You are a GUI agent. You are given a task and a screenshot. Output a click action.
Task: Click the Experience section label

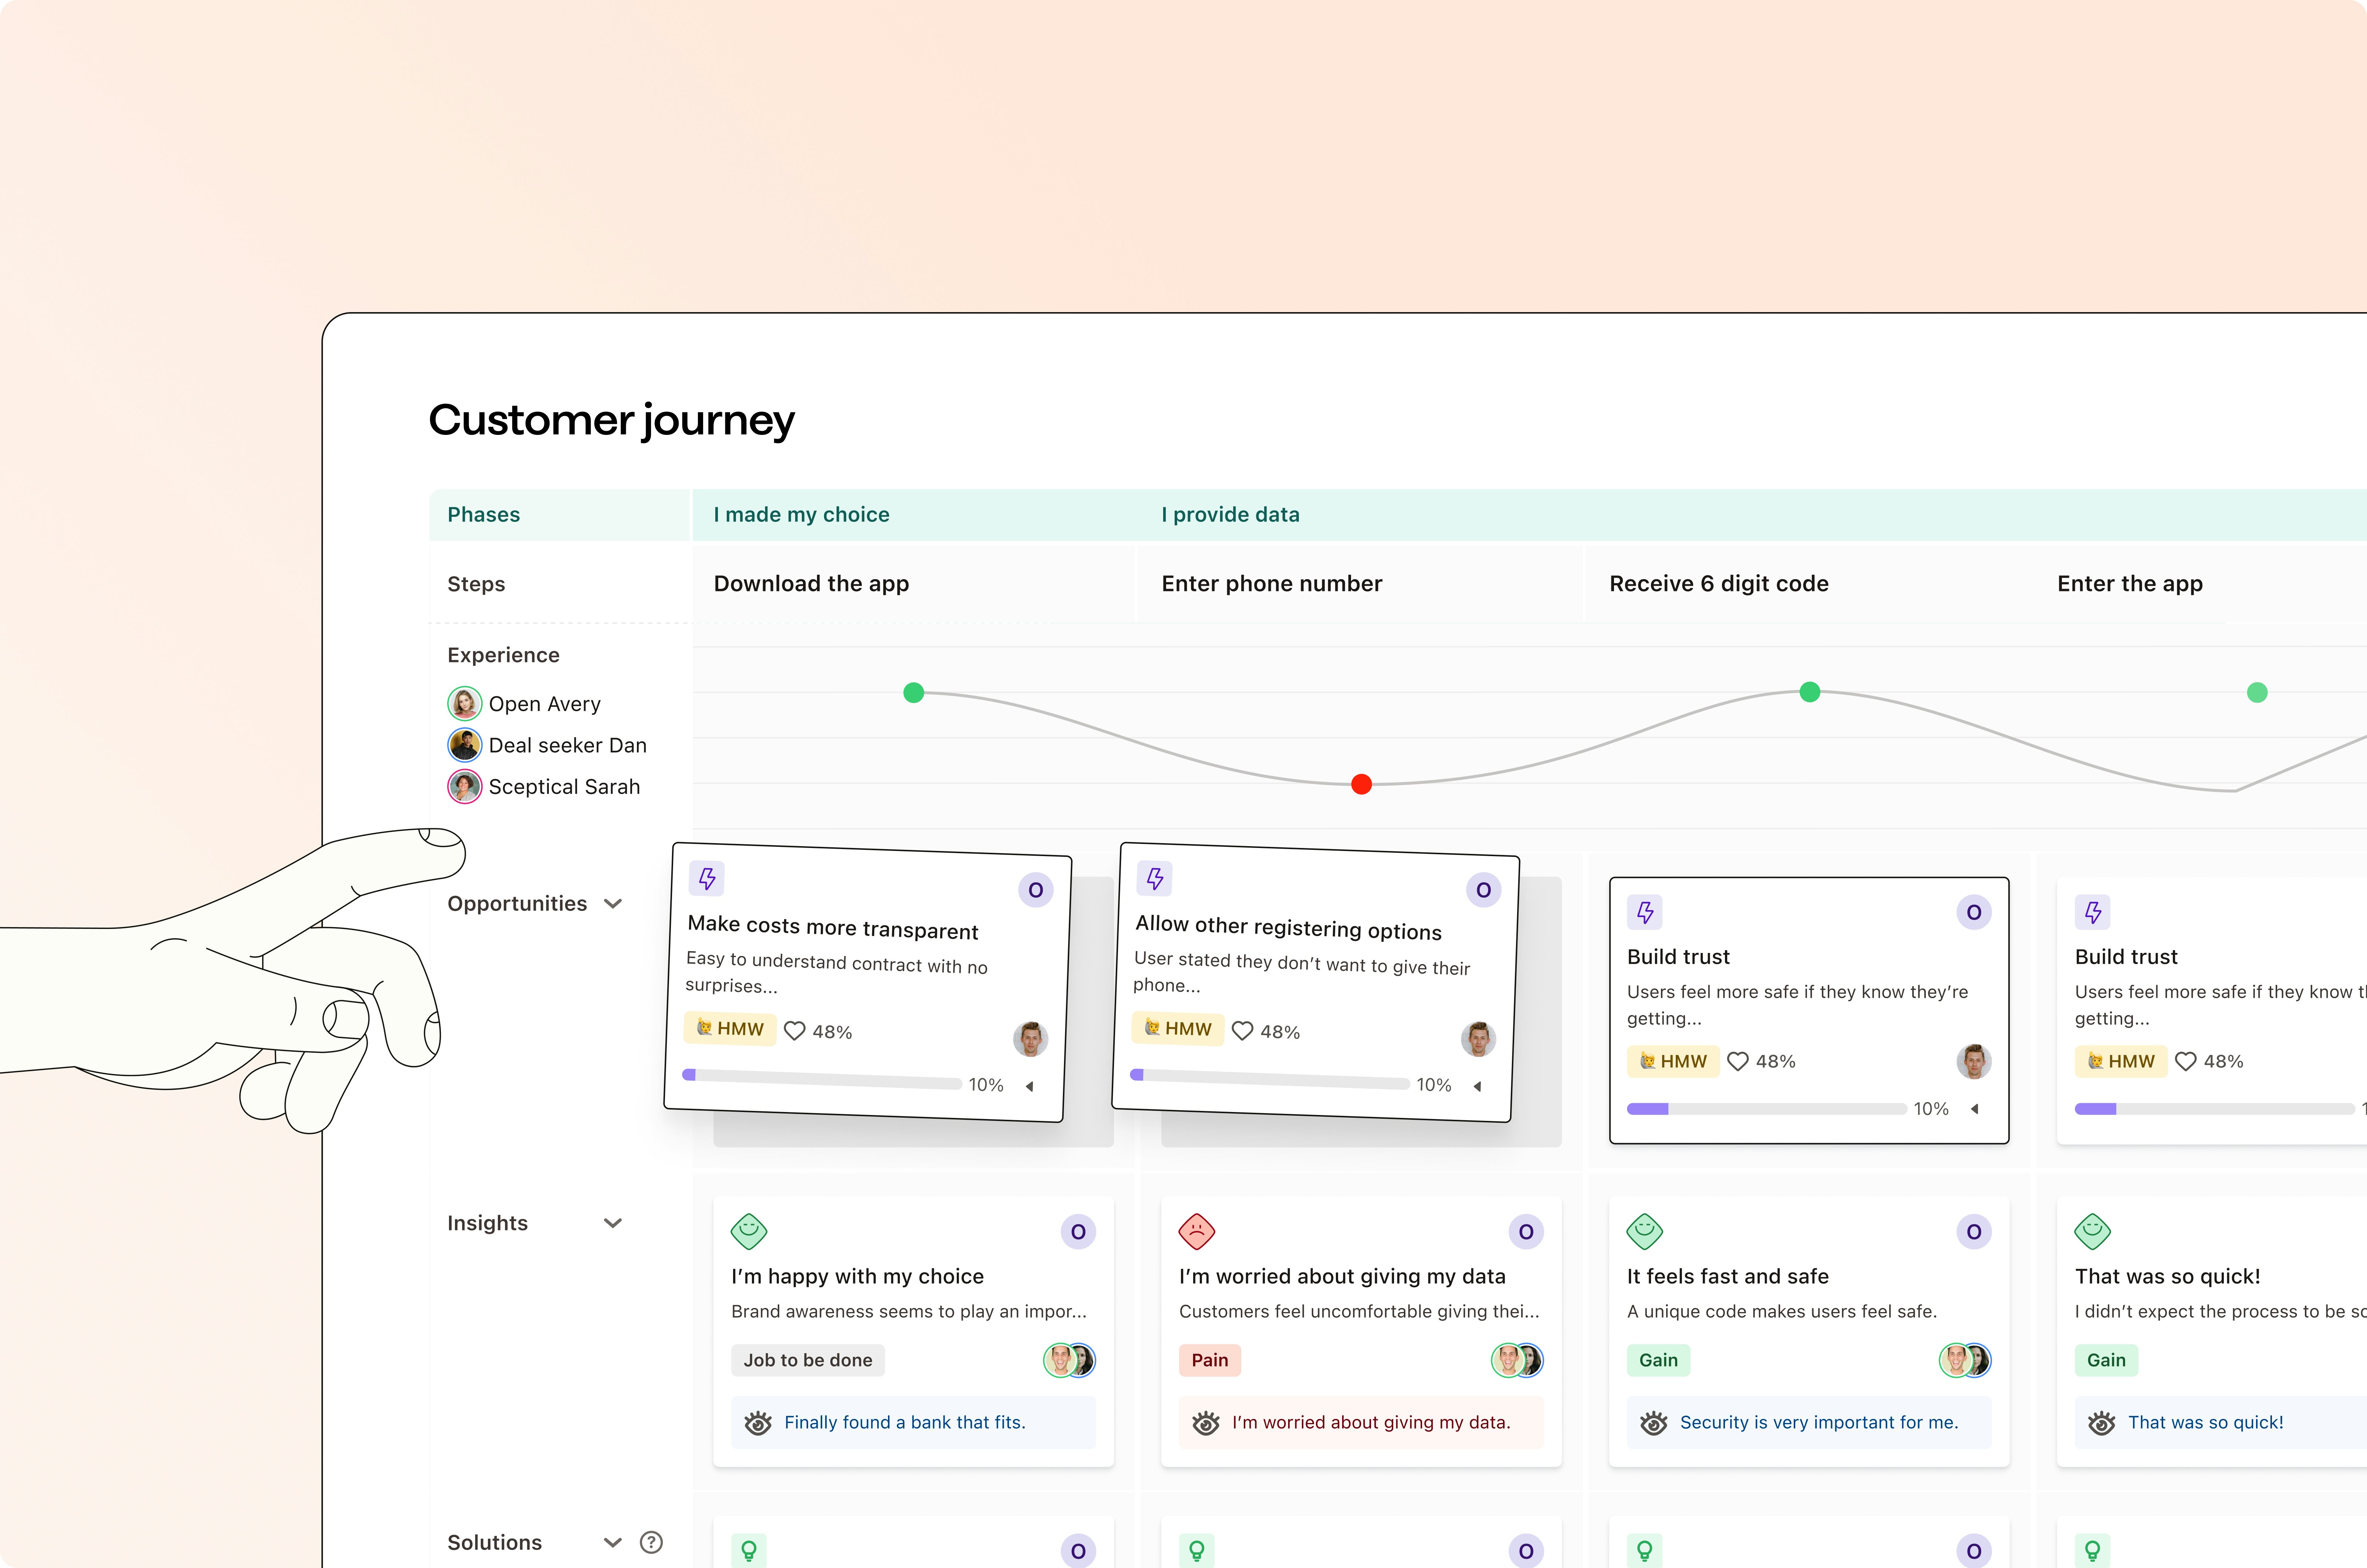[503, 655]
